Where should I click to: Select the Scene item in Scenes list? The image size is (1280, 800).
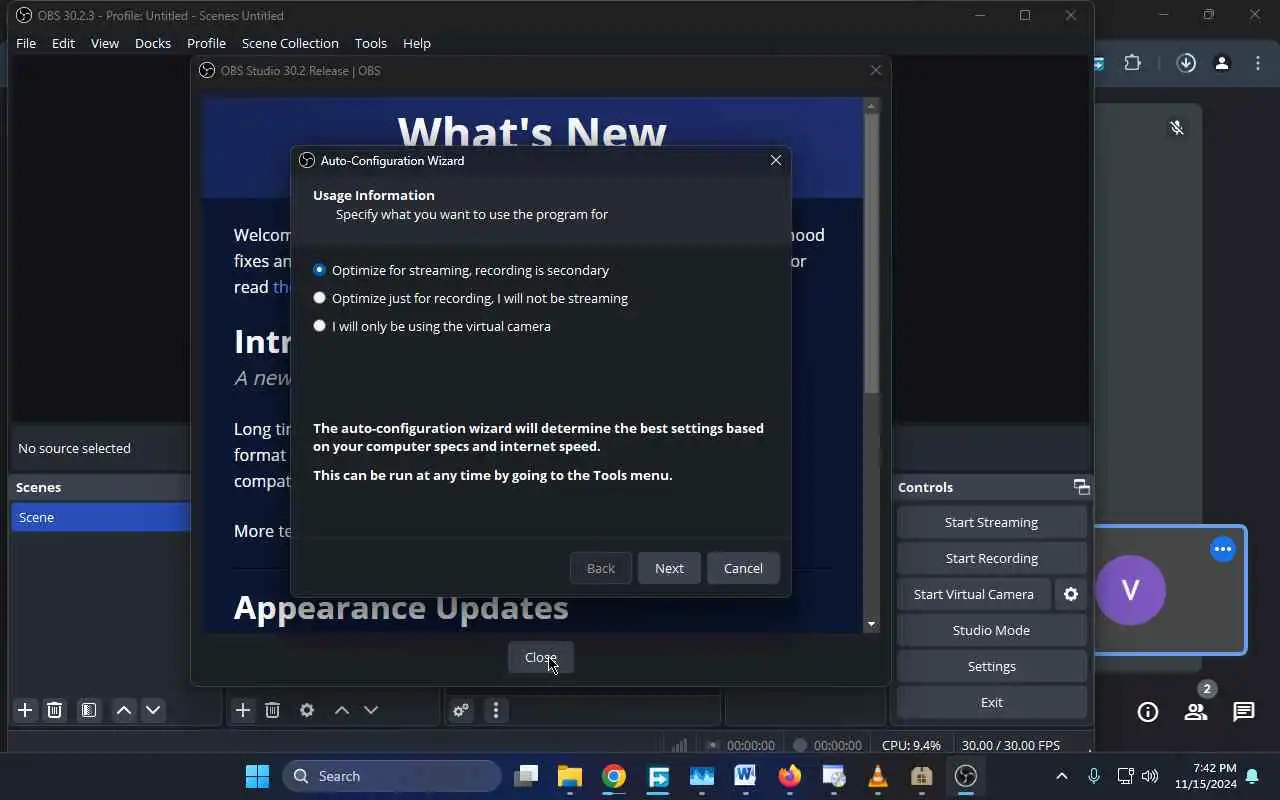pos(100,517)
